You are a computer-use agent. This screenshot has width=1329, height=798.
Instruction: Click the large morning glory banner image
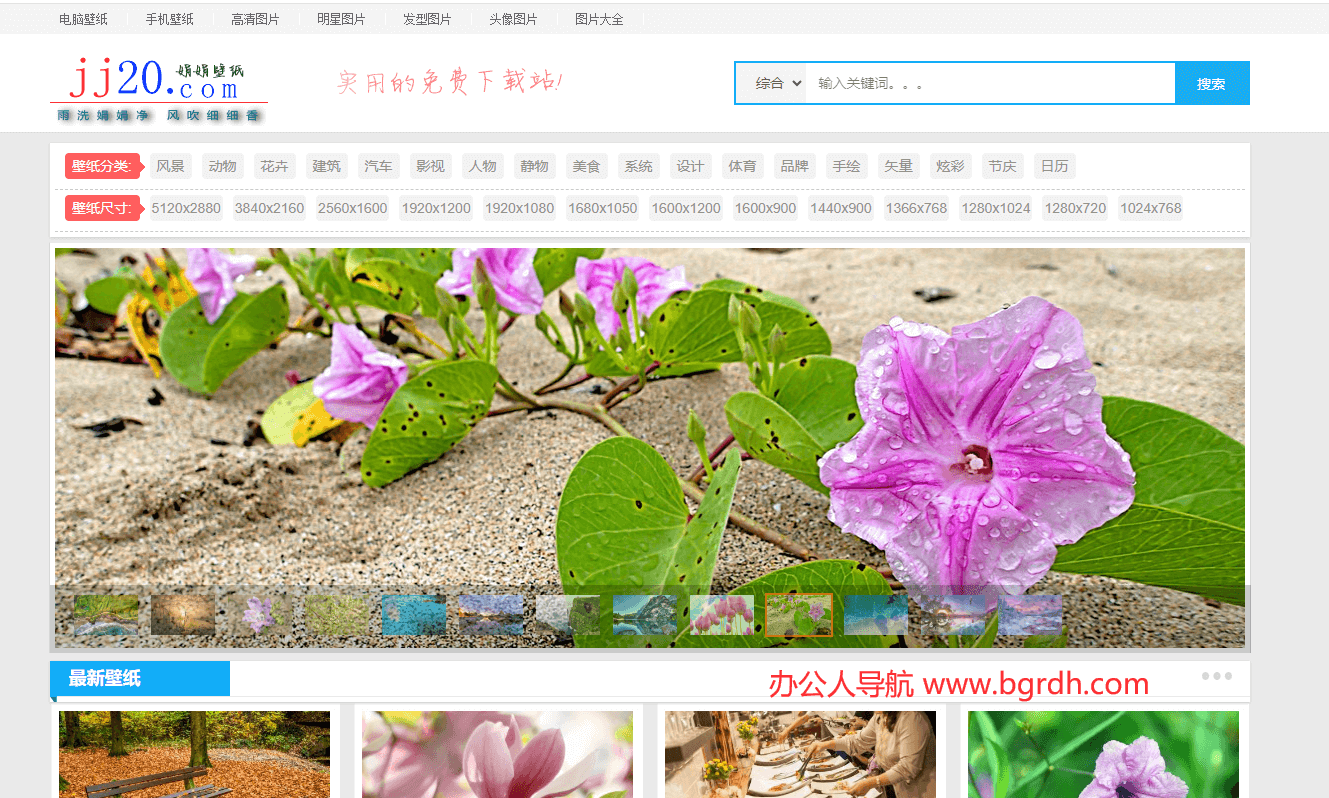coord(650,416)
